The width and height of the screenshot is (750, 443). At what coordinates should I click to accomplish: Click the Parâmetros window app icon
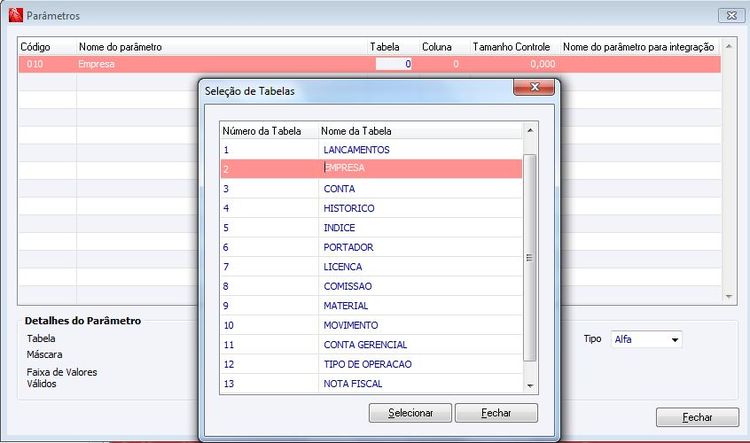(x=16, y=15)
